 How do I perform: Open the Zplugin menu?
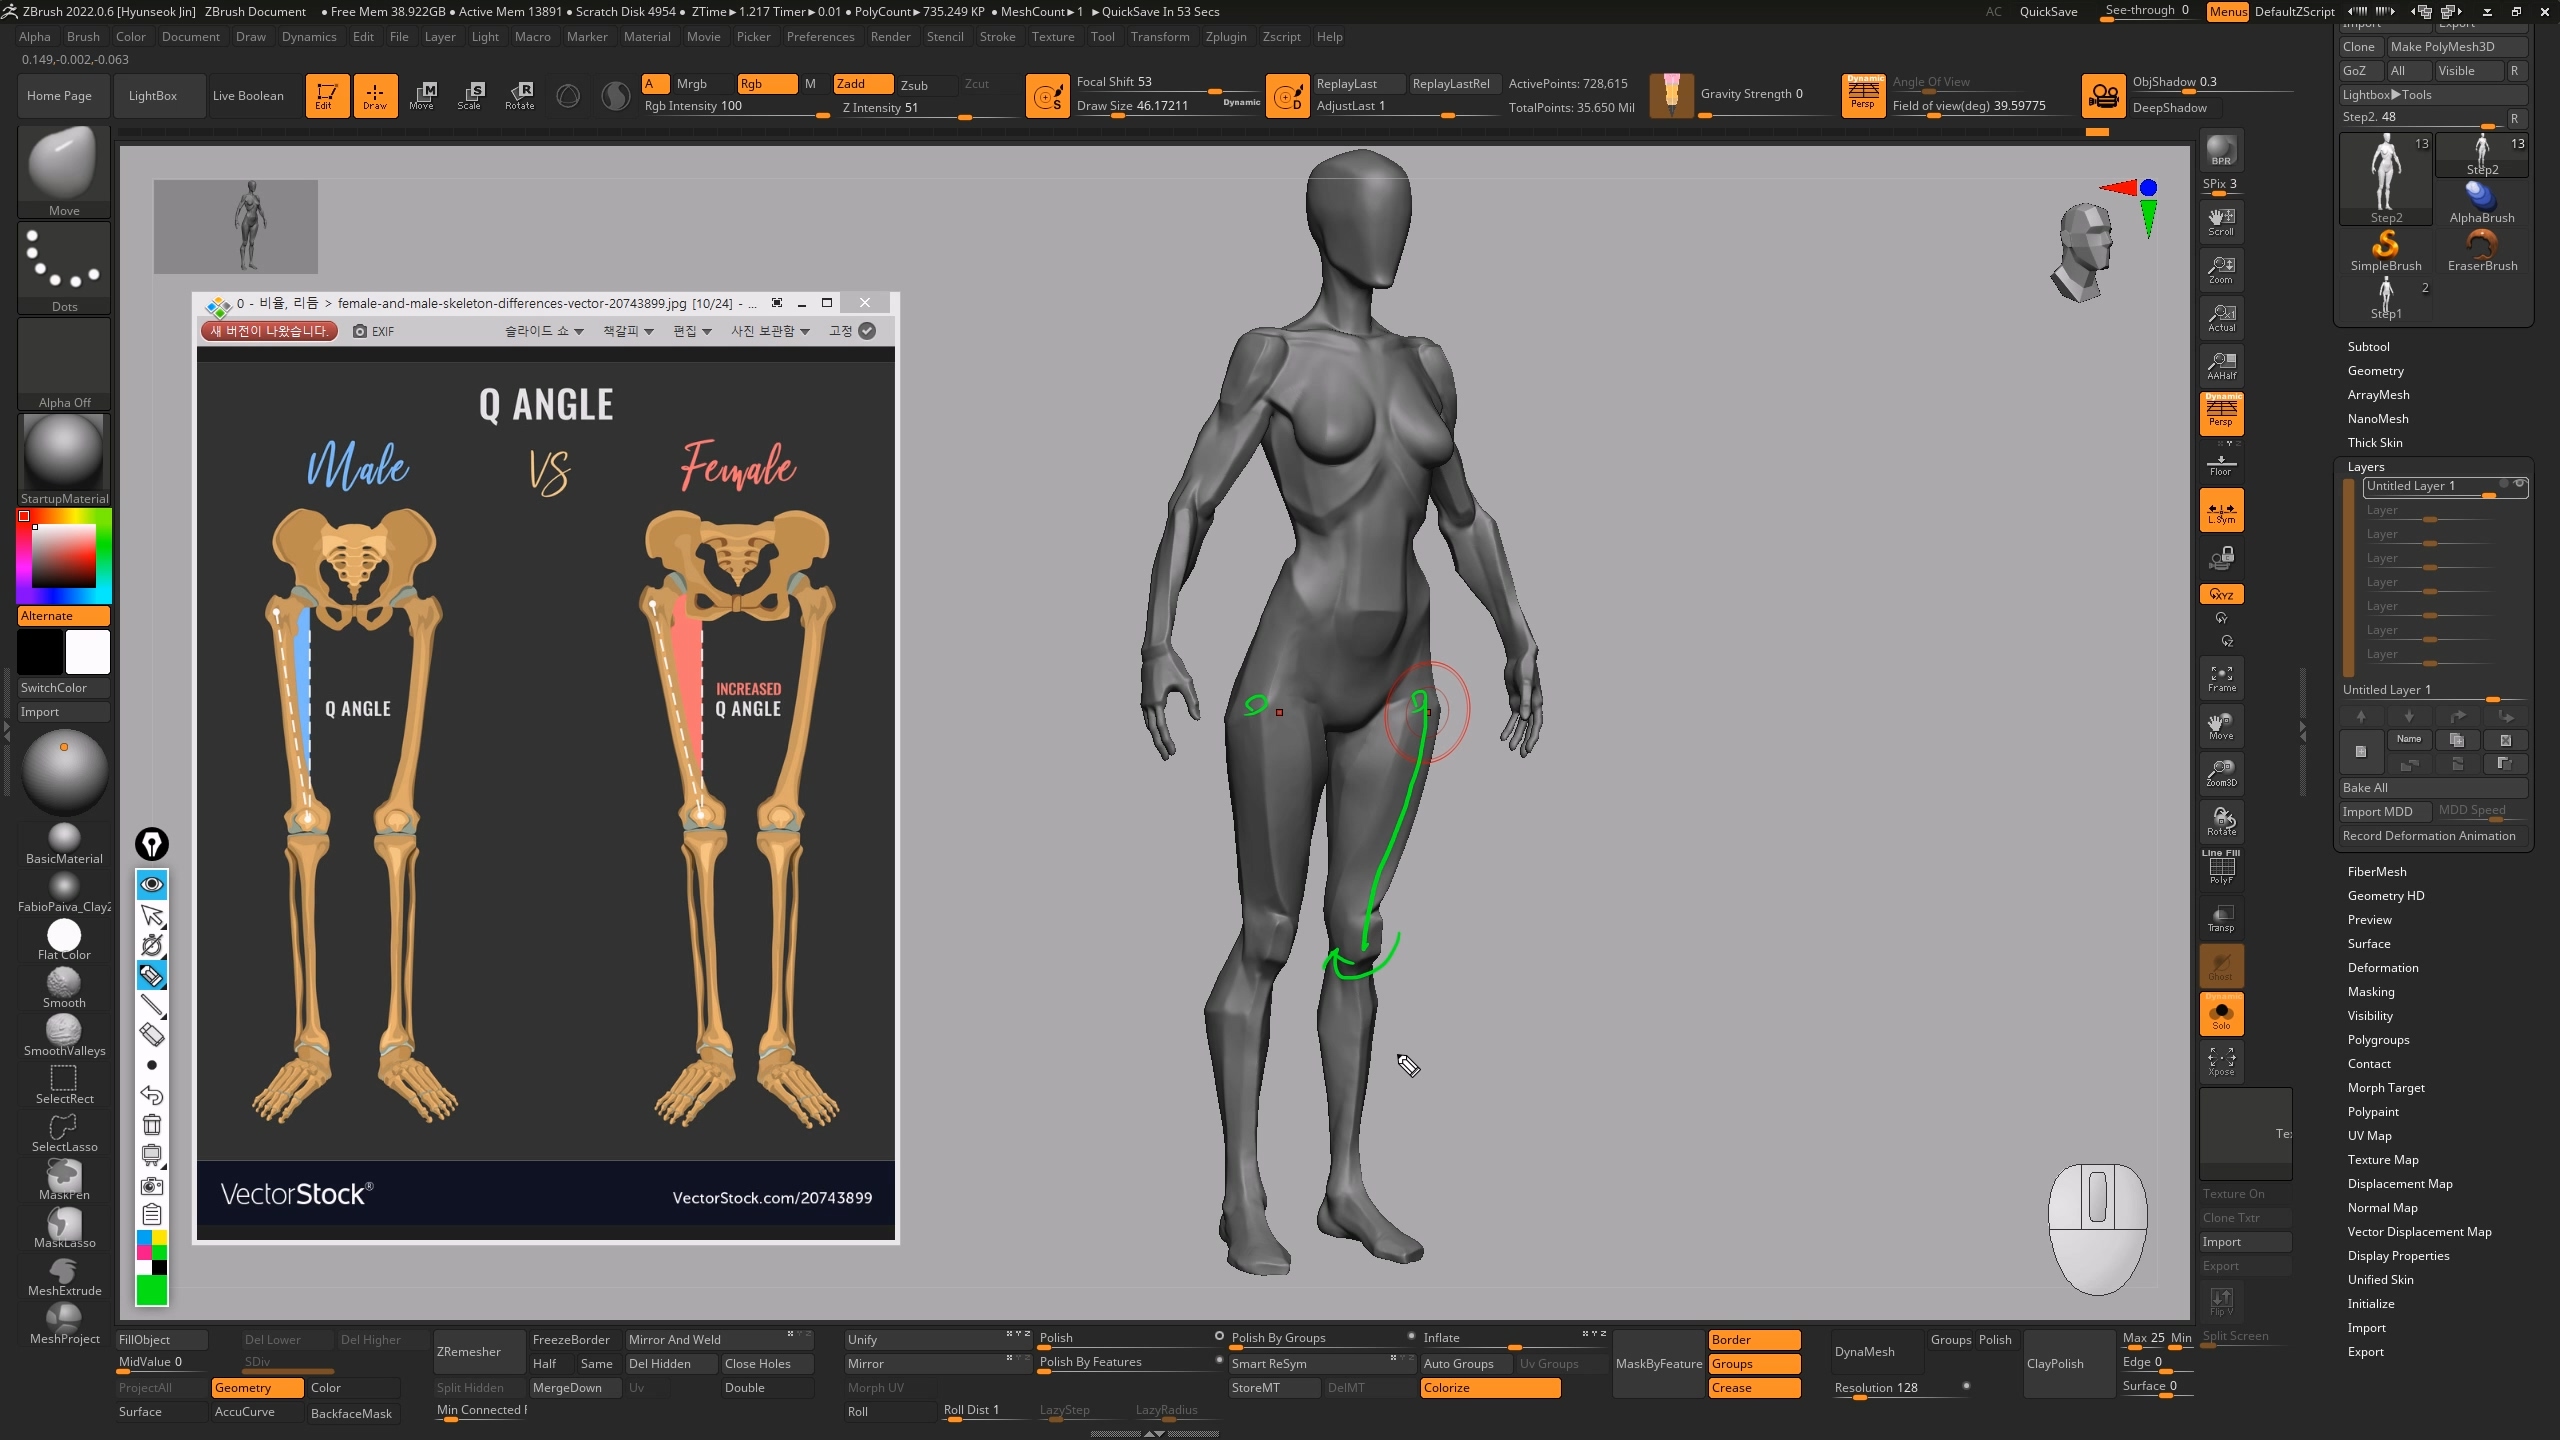point(1225,37)
